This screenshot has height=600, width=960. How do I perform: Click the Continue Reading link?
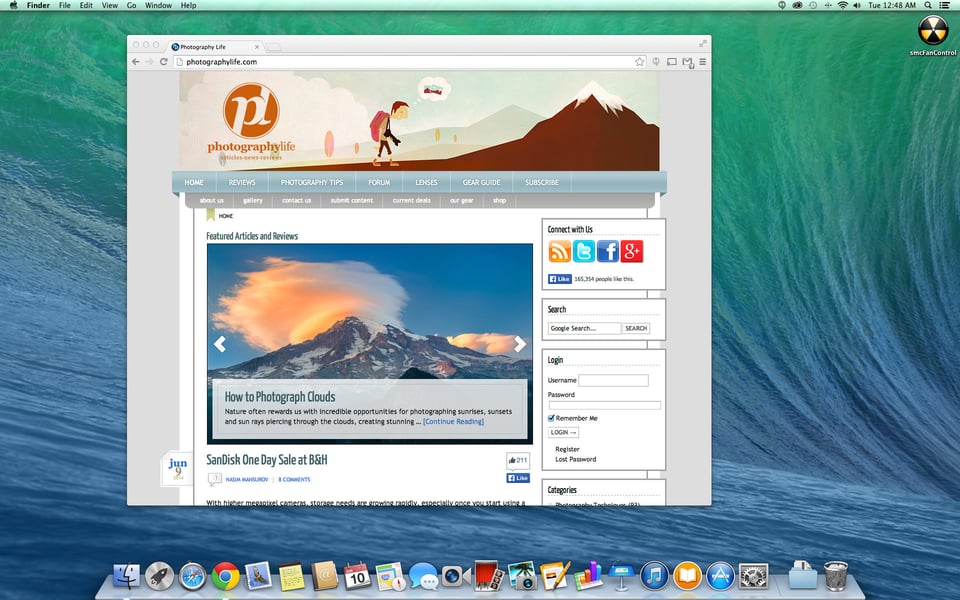(x=453, y=421)
